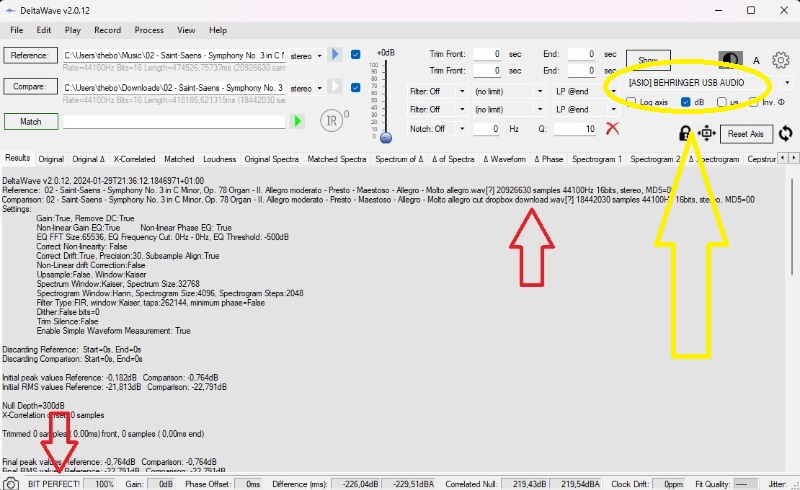Take a screenshot with the camera icon

pyautogui.click(x=11, y=484)
